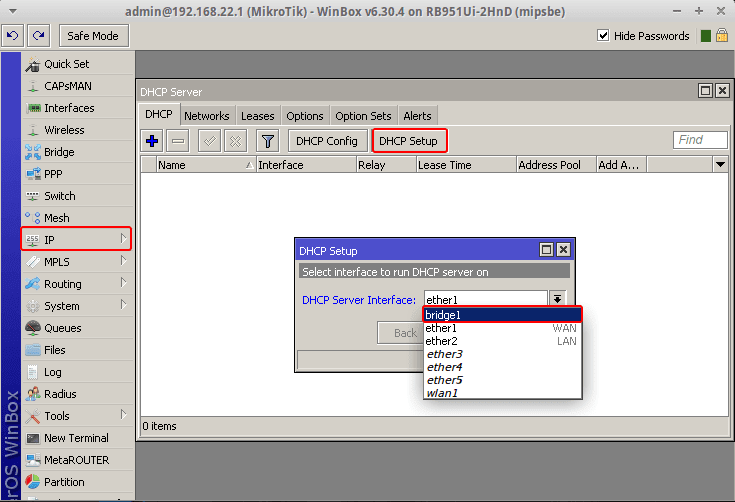
Task: Click the Undo arrow icon
Action: [x=13, y=36]
